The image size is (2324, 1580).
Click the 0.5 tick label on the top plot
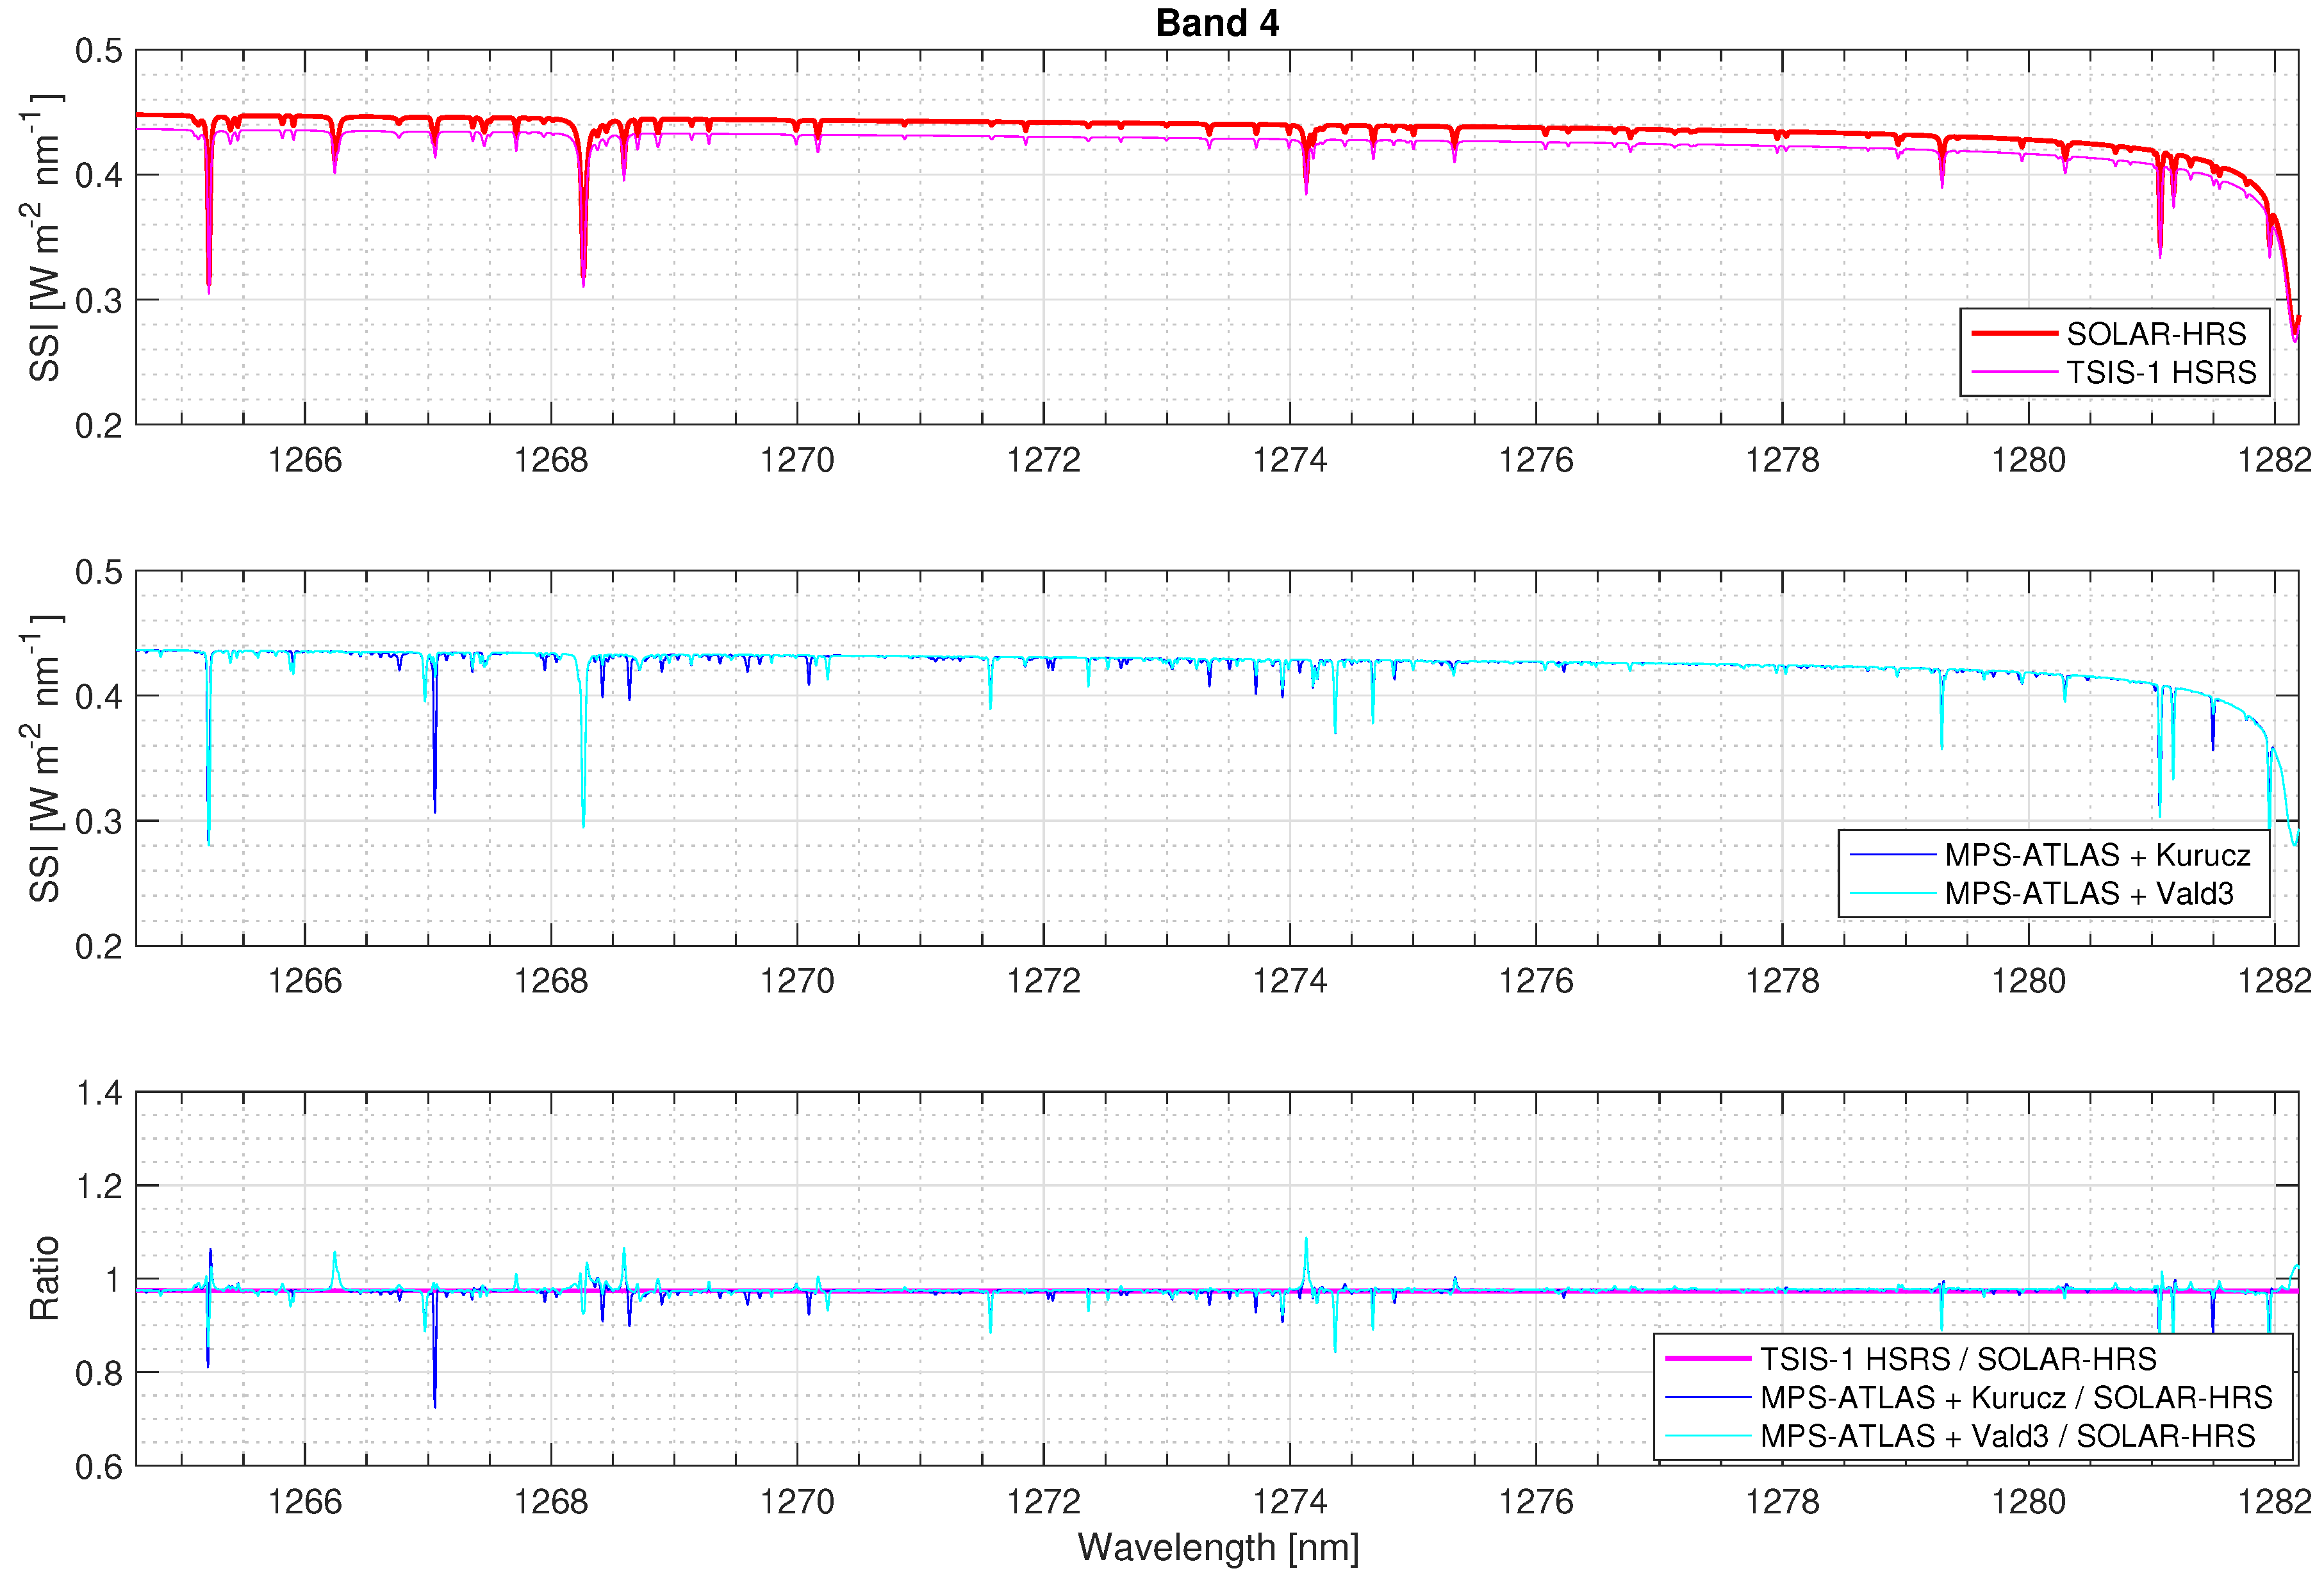tap(99, 50)
